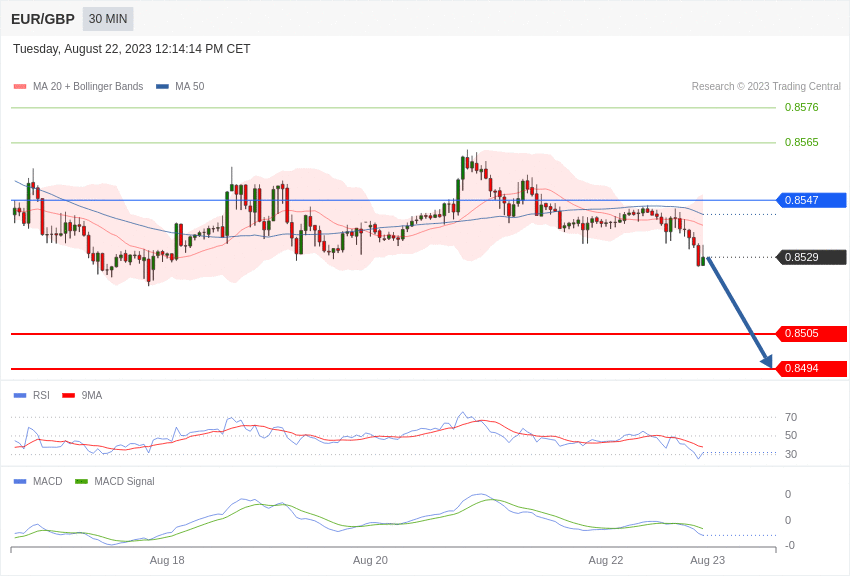
Task: Select the 0.8494 support price tag
Action: pos(812,368)
